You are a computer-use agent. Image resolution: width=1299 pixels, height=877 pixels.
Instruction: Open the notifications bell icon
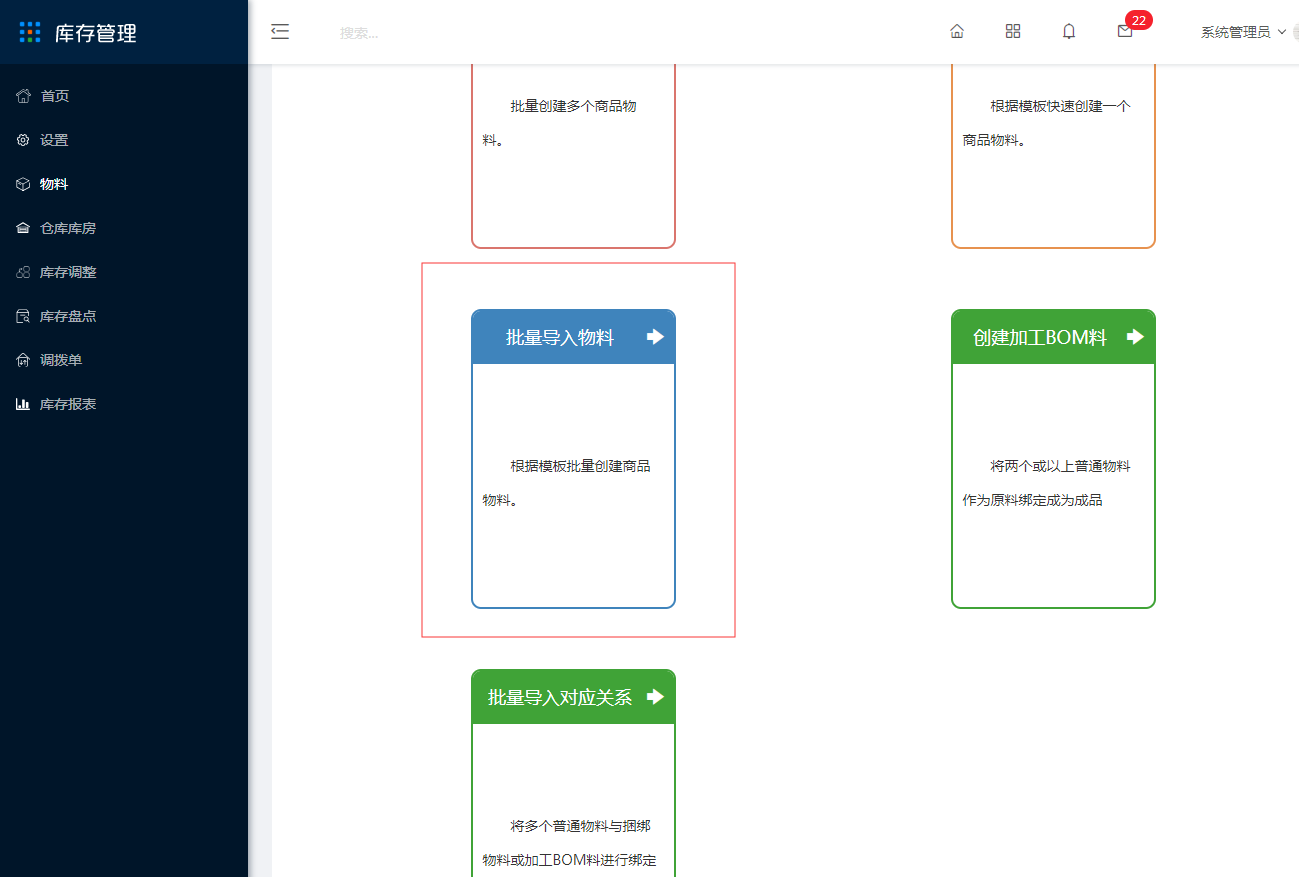pyautogui.click(x=1069, y=32)
